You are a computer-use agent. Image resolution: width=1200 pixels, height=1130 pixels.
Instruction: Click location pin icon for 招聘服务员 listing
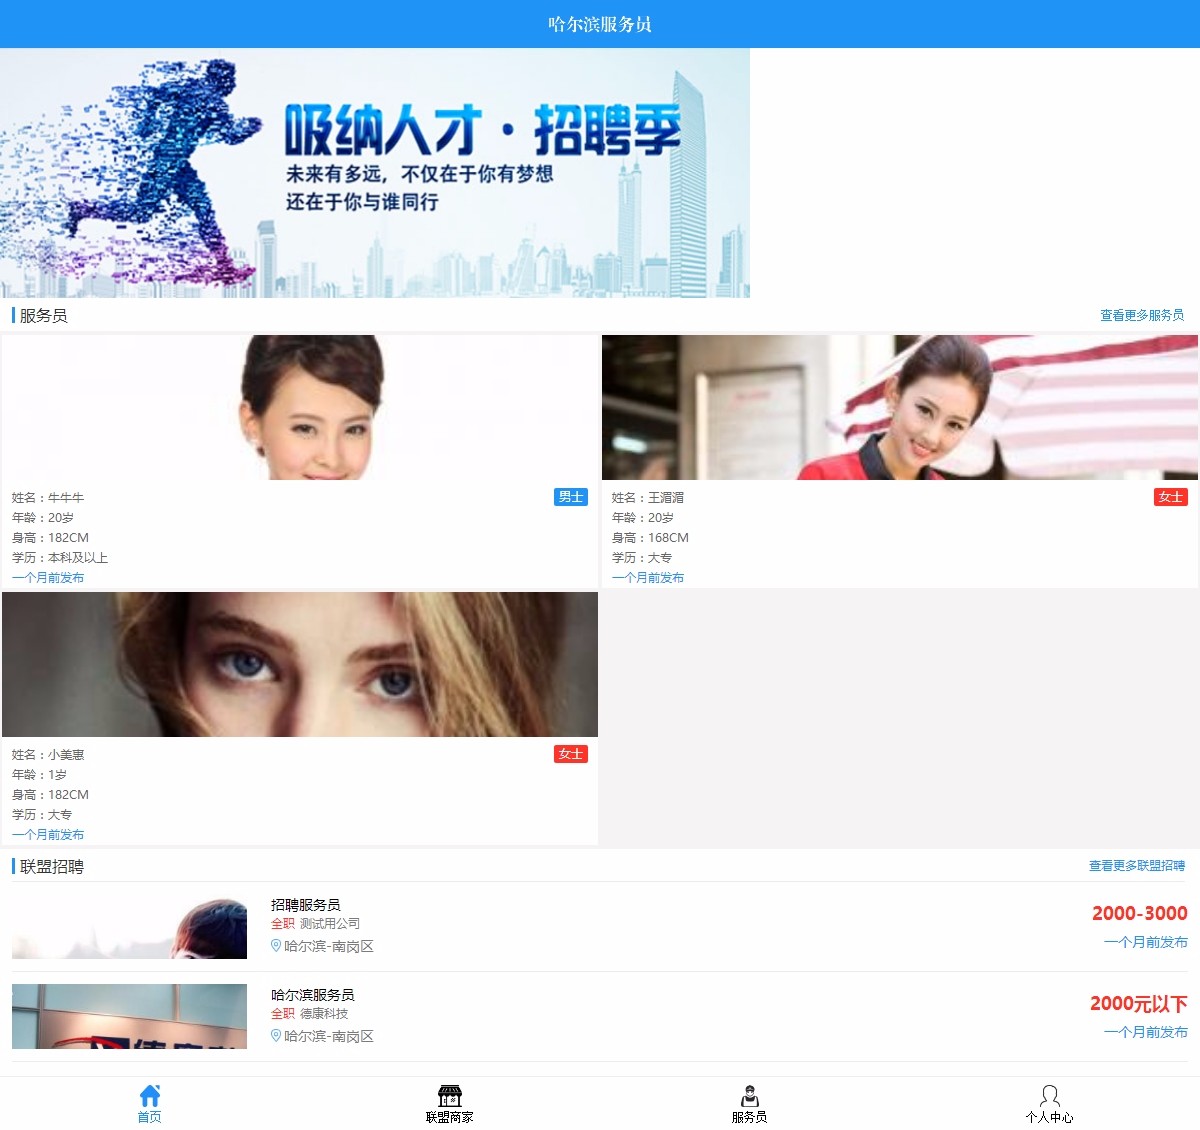pyautogui.click(x=276, y=946)
